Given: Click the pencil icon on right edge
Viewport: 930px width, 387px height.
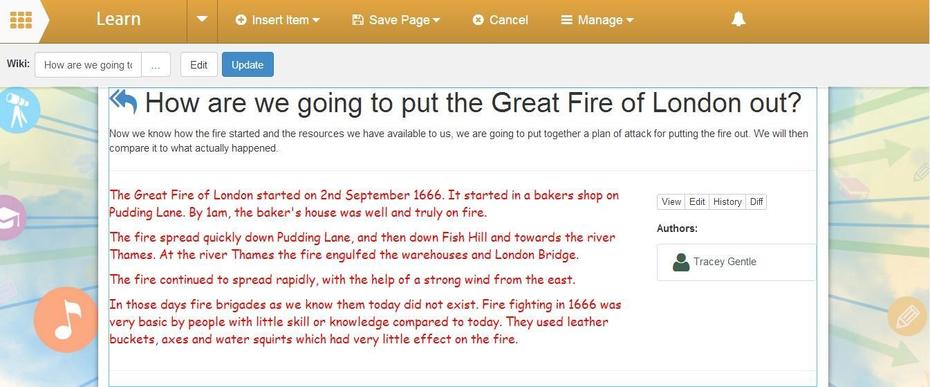Looking at the screenshot, I should [907, 316].
